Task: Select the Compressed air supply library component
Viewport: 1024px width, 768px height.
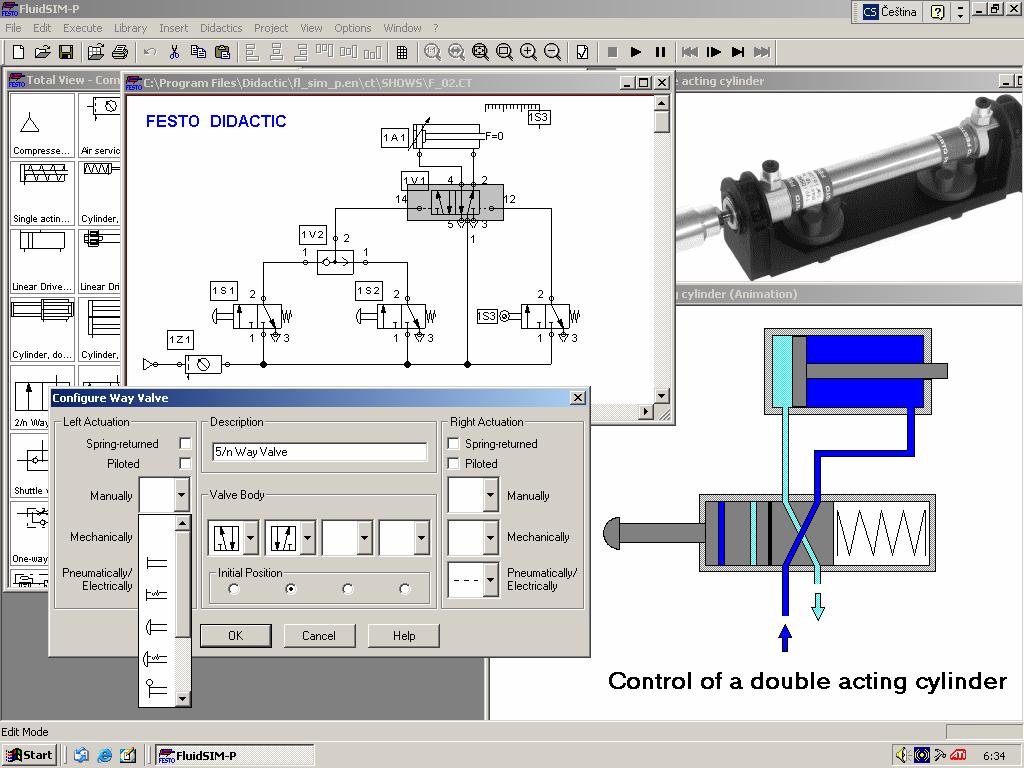Action: point(42,125)
